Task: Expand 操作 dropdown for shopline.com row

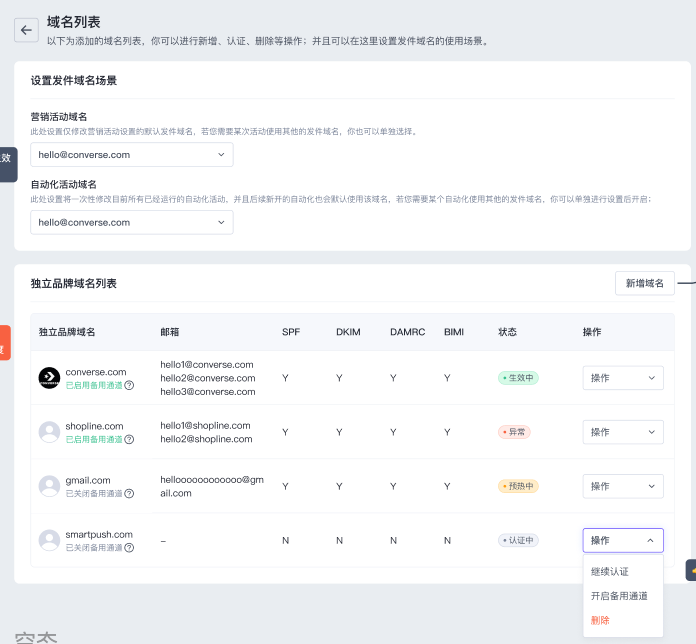Action: pos(622,432)
